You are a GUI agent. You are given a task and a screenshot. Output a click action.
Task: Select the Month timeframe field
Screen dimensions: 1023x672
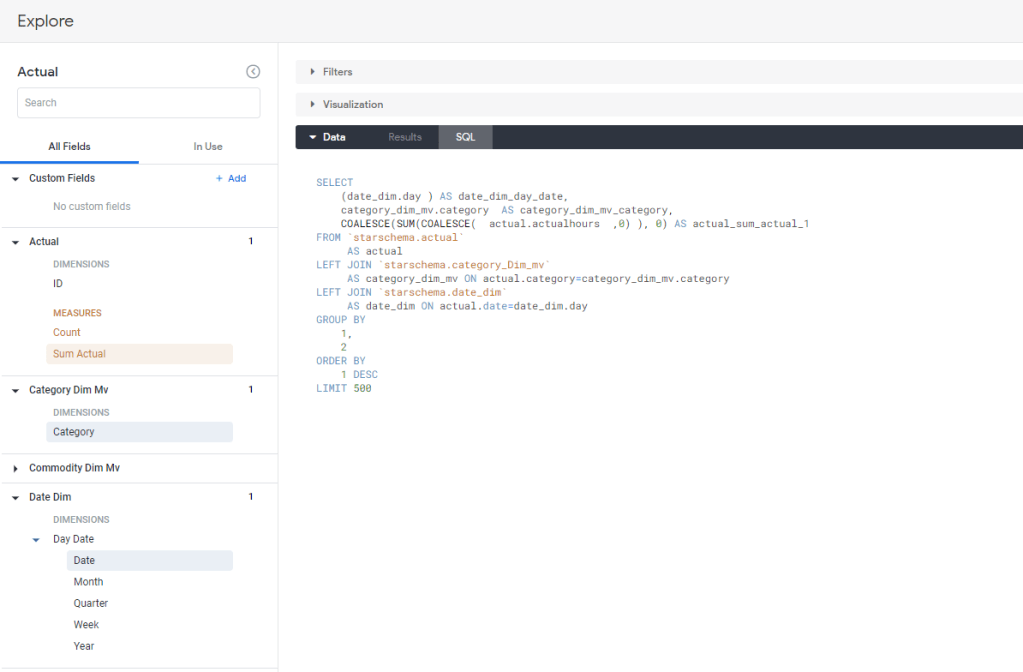[x=88, y=582]
